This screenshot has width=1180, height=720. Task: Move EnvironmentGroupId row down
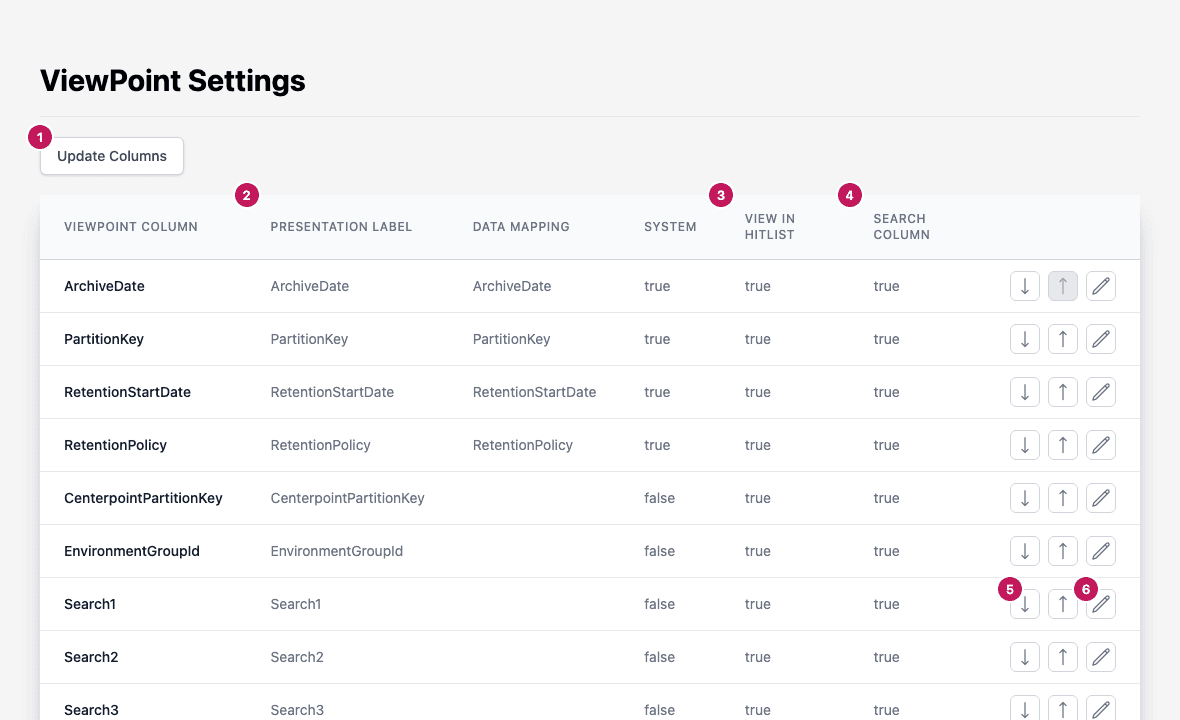tap(1024, 551)
